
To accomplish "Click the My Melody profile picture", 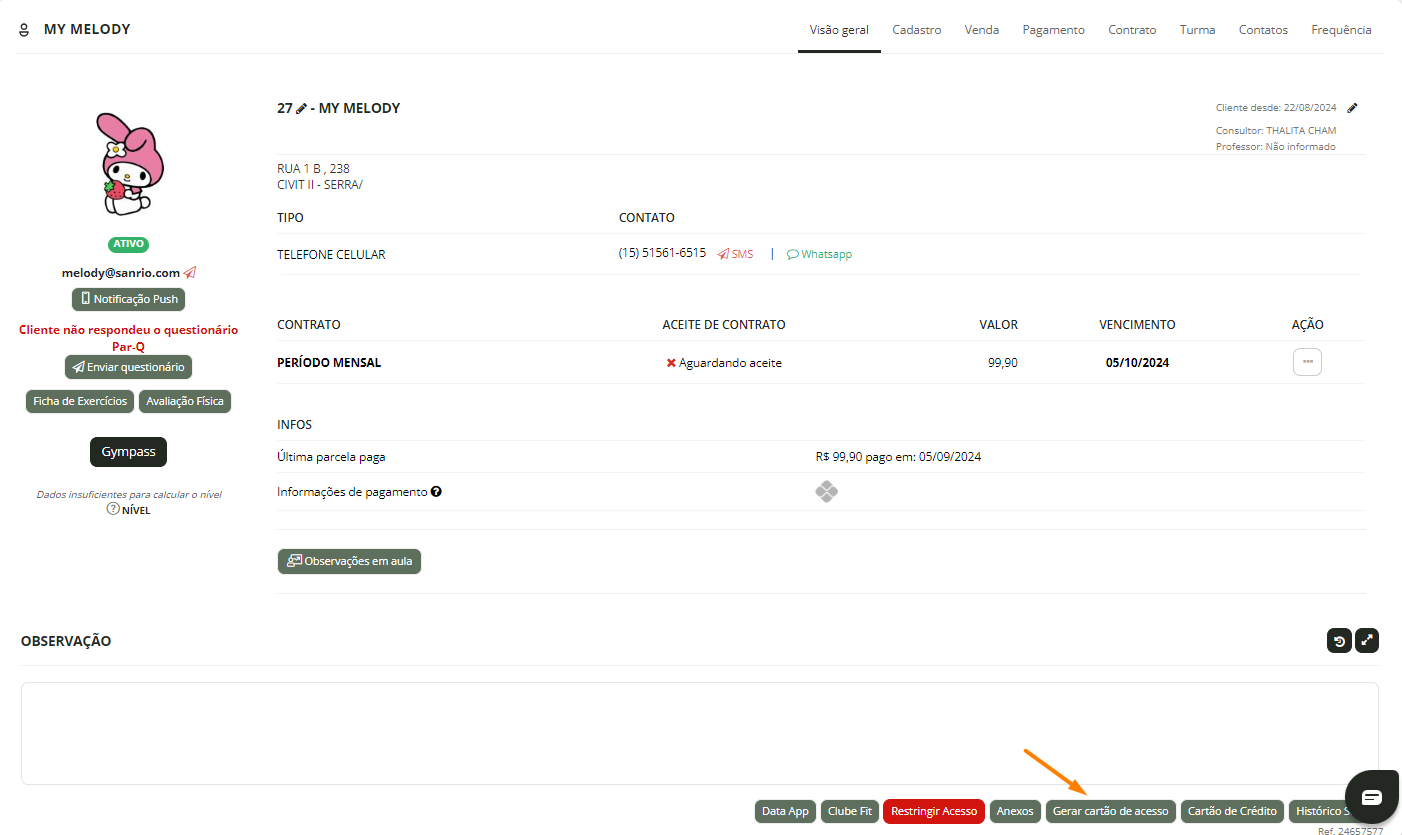I will tap(129, 163).
